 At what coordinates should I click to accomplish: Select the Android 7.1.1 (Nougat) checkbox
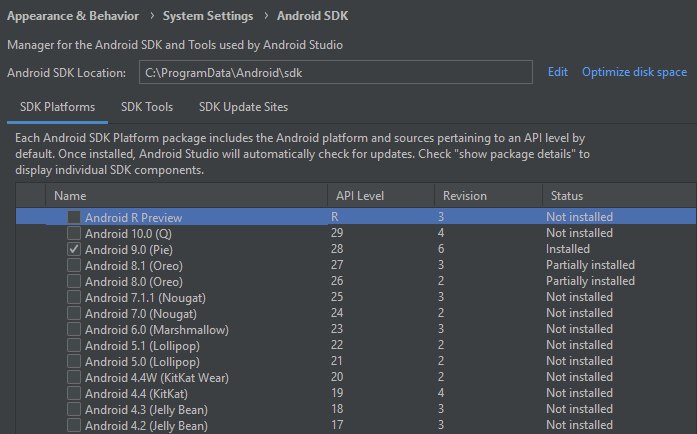[x=74, y=297]
